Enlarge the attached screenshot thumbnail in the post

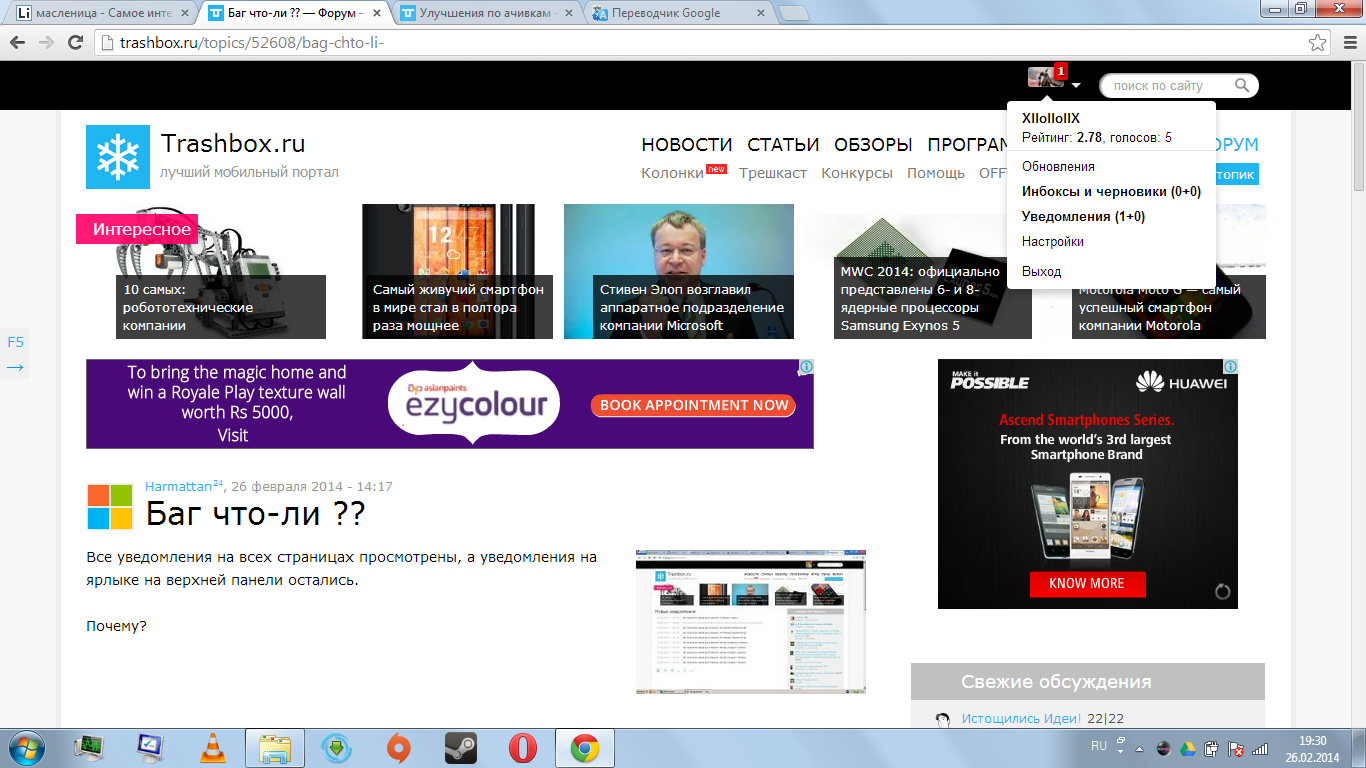(x=751, y=621)
